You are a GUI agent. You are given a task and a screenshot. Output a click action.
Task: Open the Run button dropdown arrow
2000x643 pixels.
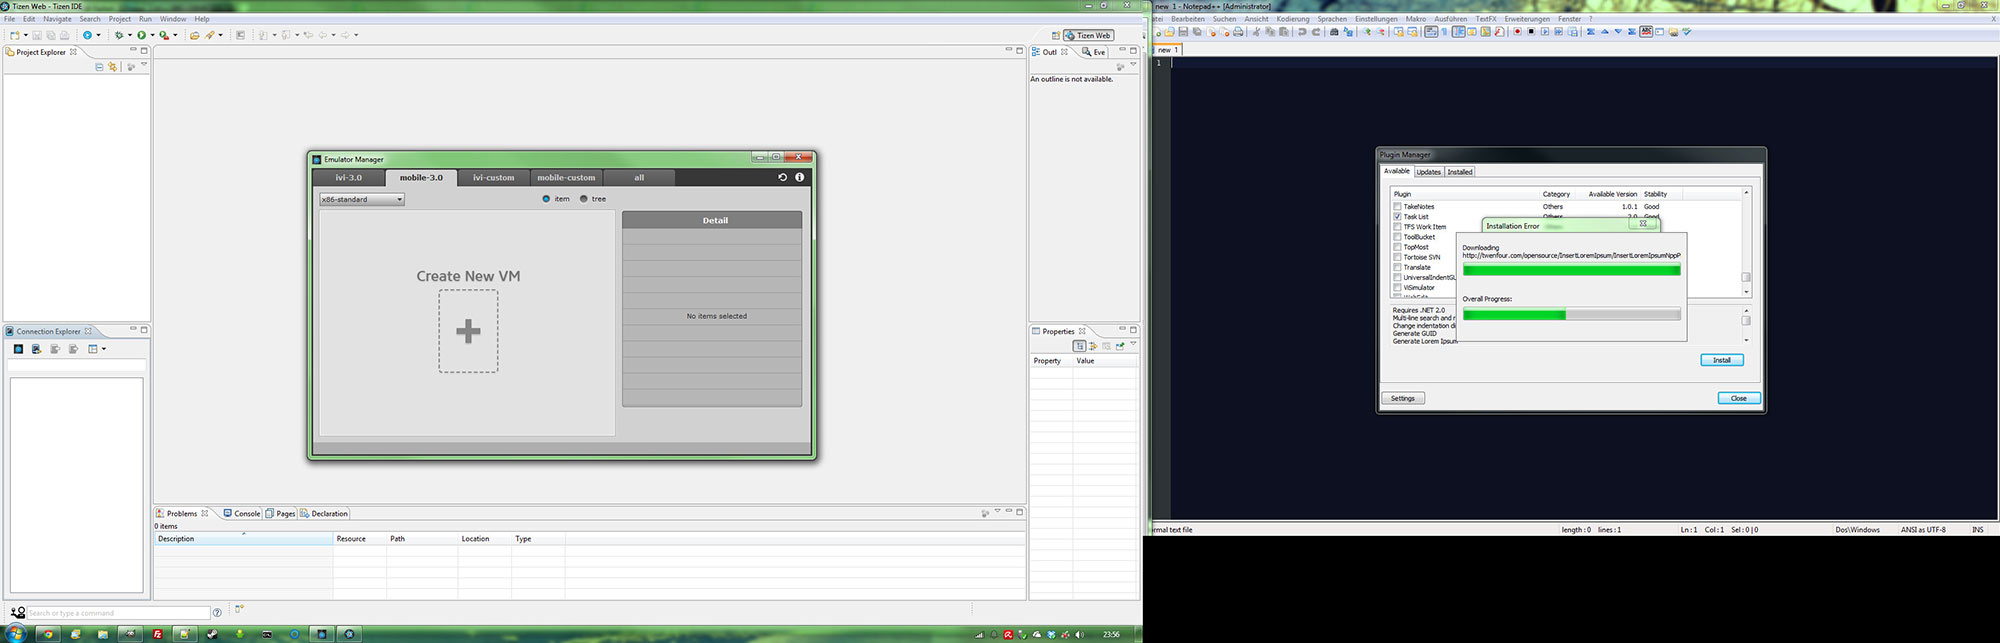coord(152,35)
